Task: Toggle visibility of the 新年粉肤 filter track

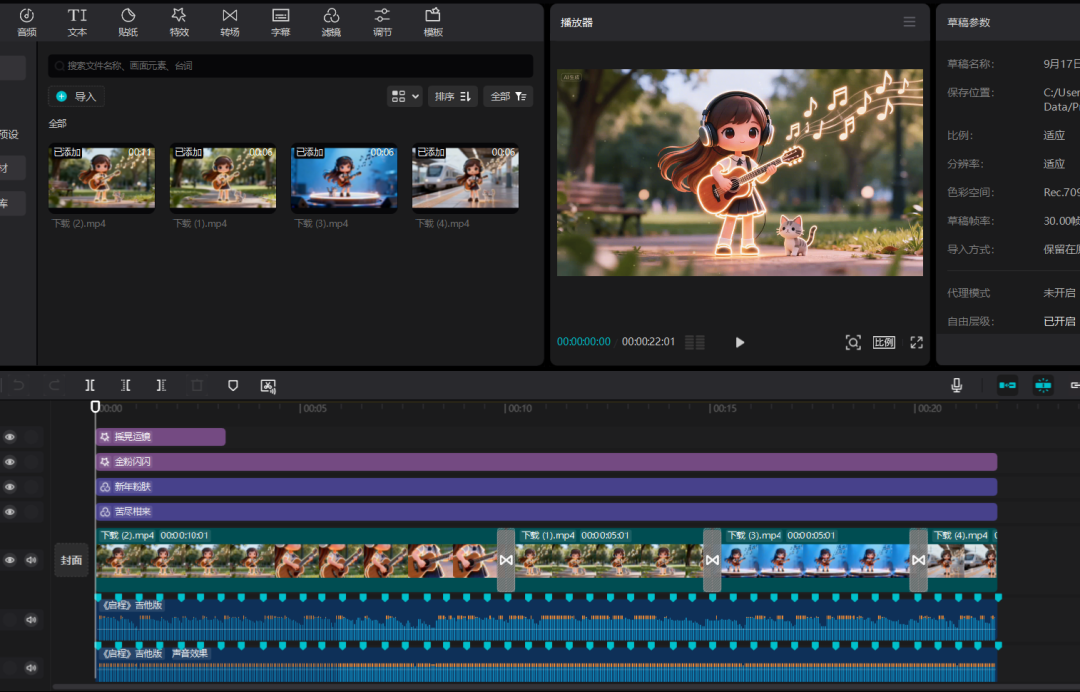Action: coord(10,487)
